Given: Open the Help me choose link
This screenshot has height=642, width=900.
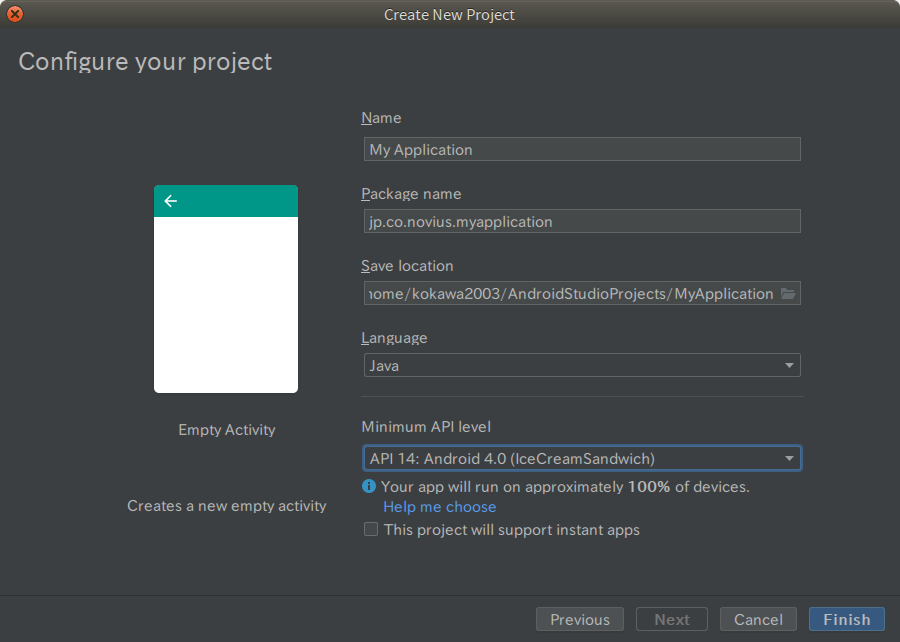Looking at the screenshot, I should coord(440,507).
